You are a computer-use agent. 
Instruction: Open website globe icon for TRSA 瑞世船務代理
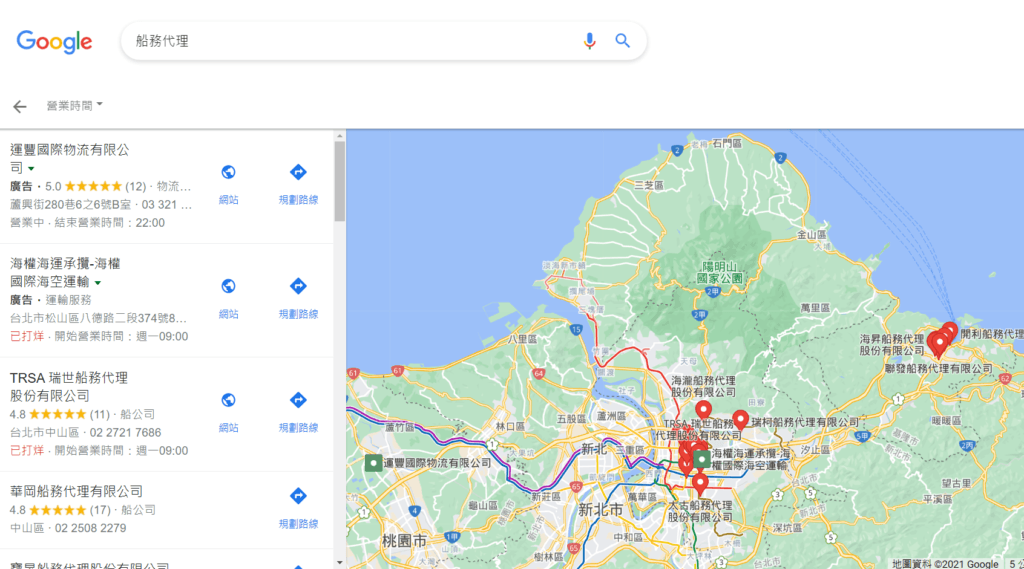tap(228, 400)
